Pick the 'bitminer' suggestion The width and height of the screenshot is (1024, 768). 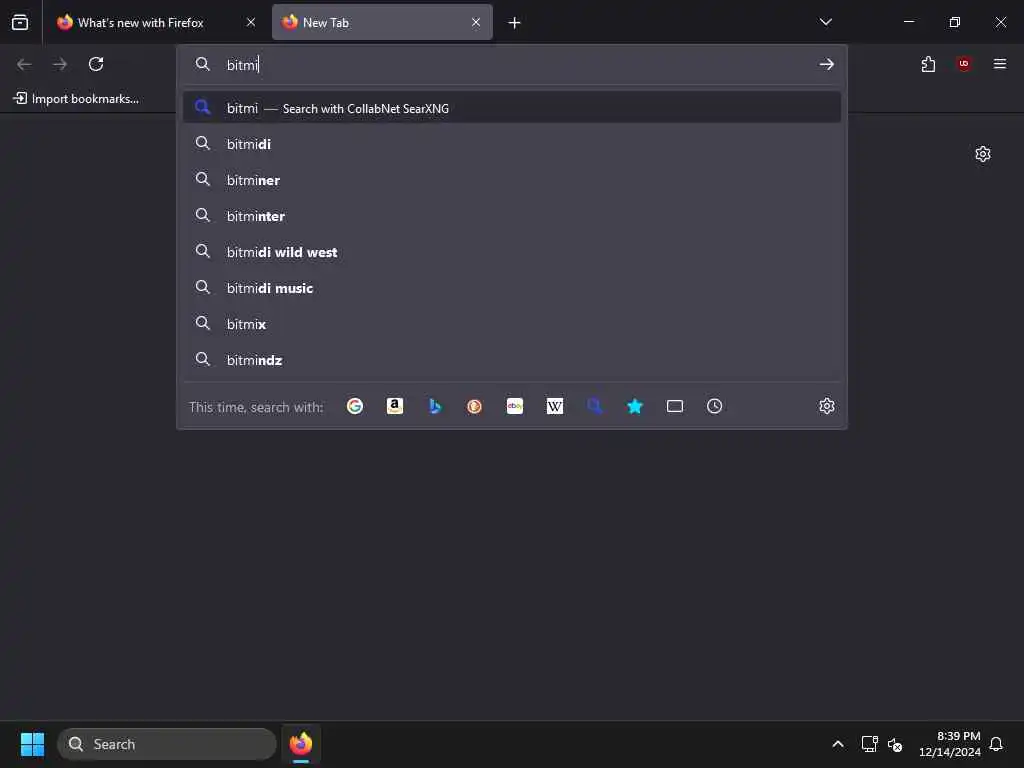[512, 180]
